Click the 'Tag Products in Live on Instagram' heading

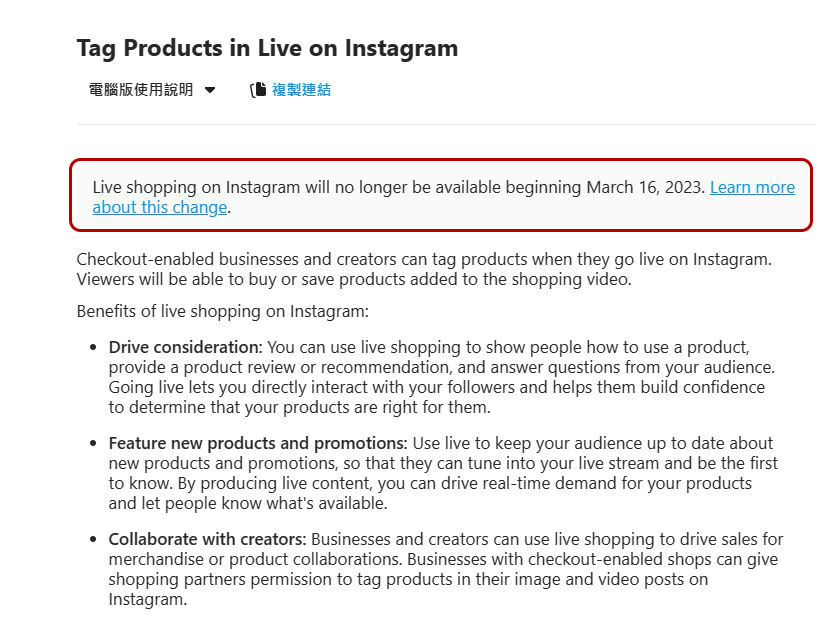[267, 49]
